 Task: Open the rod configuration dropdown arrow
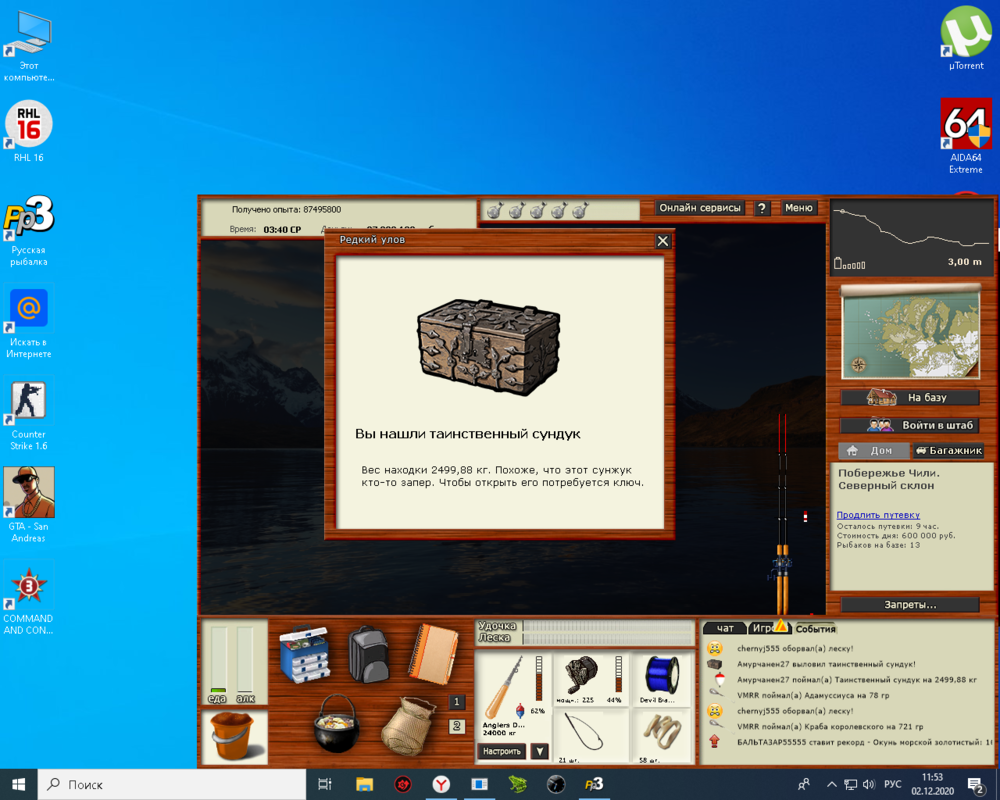pyautogui.click(x=539, y=751)
